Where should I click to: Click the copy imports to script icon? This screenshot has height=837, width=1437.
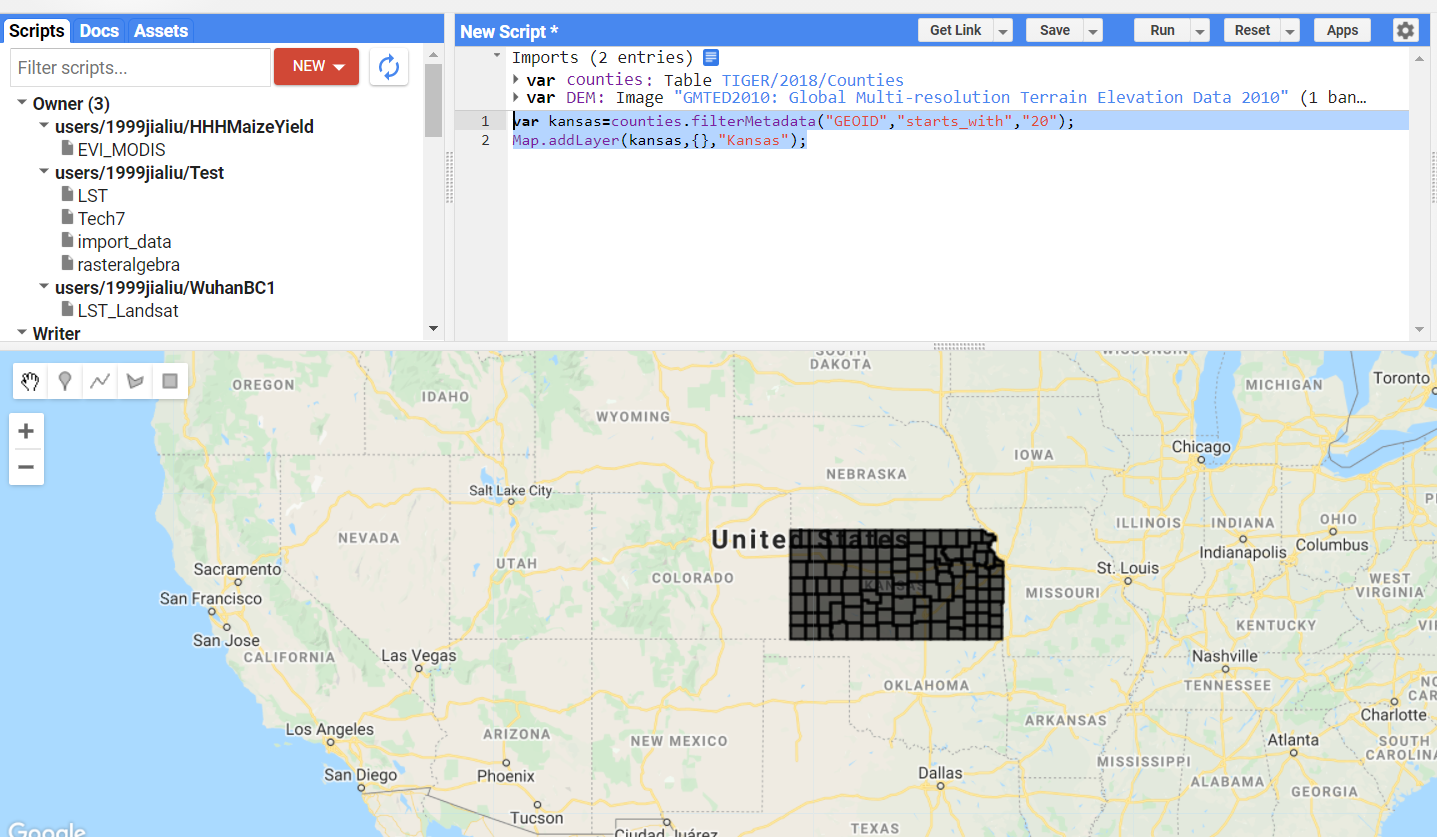(711, 57)
